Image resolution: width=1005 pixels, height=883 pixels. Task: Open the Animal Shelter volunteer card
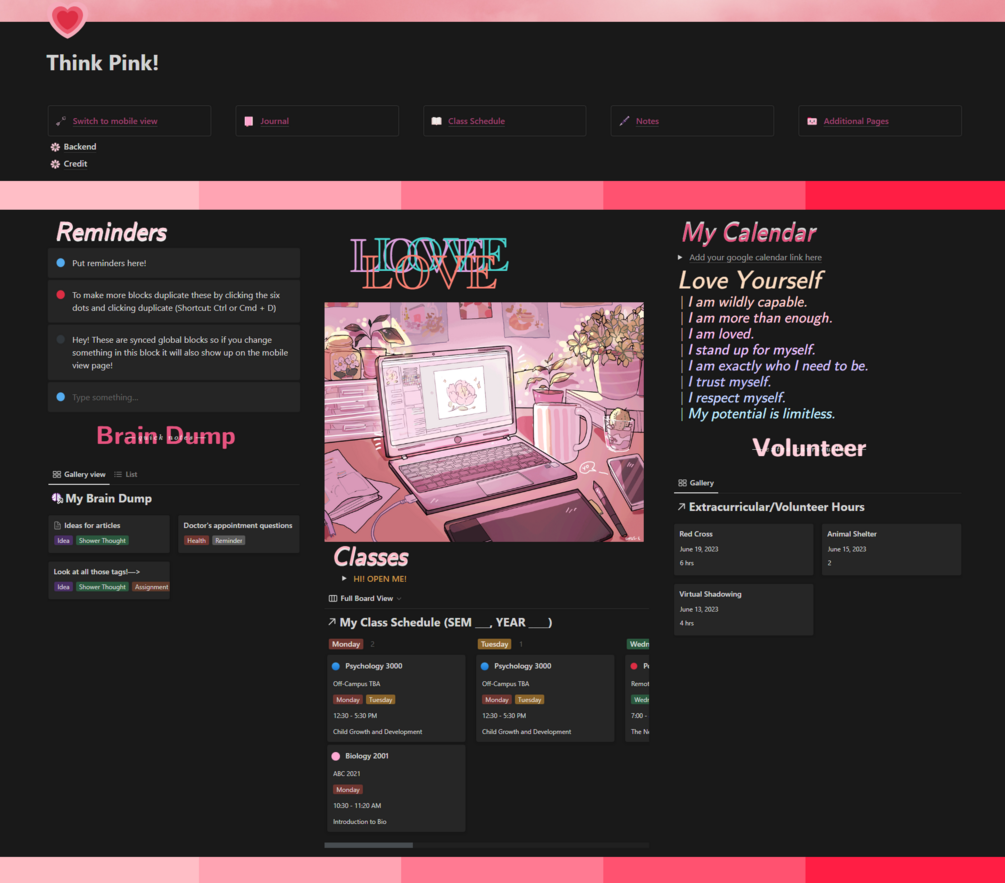892,549
